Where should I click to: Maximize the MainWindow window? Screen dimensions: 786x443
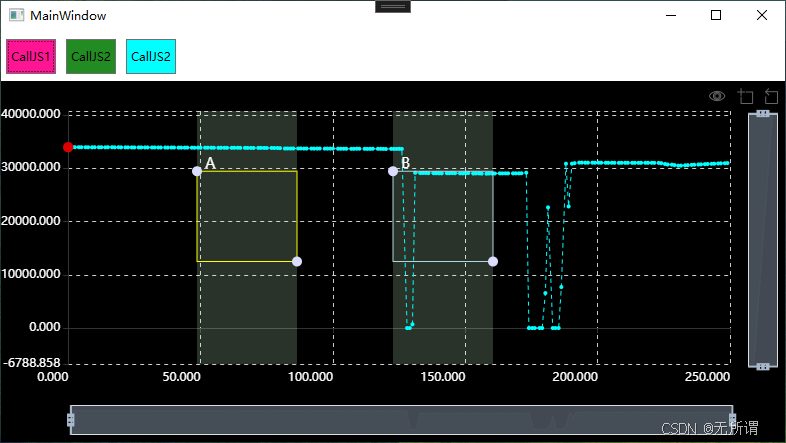click(x=716, y=15)
